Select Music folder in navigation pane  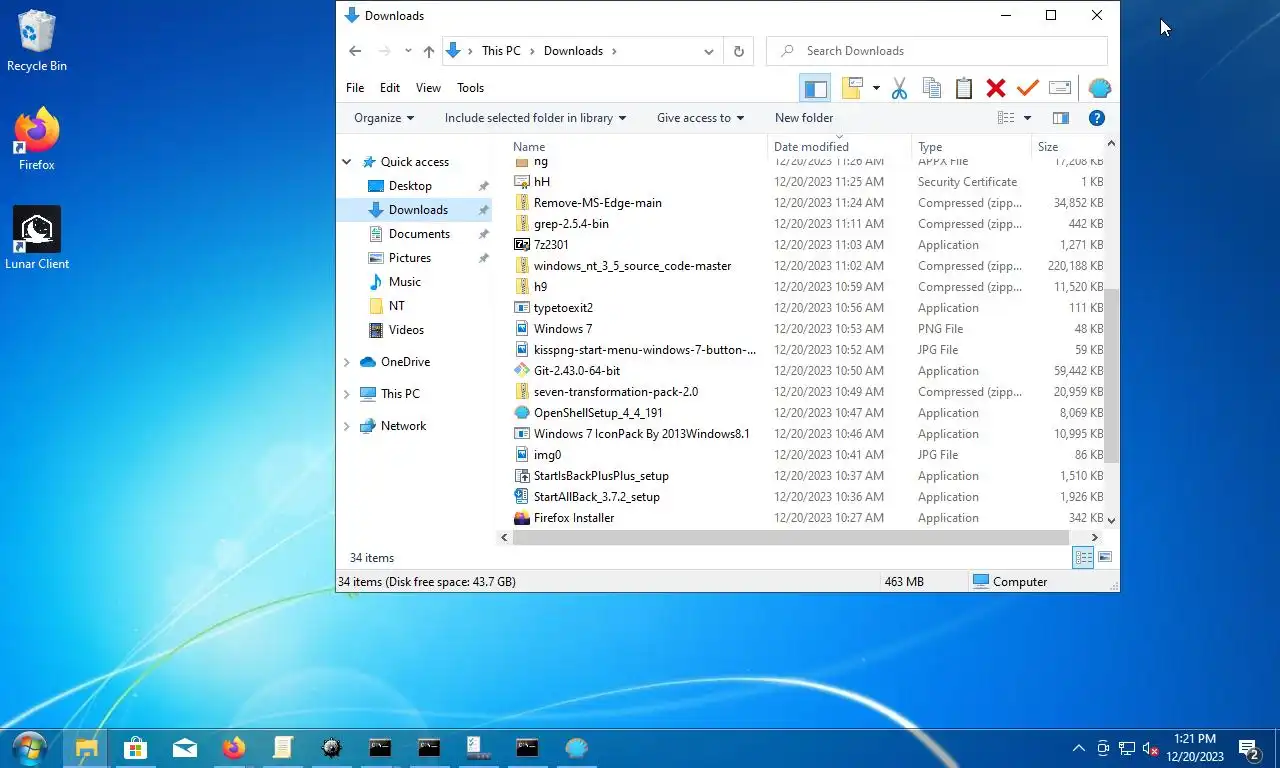[405, 282]
